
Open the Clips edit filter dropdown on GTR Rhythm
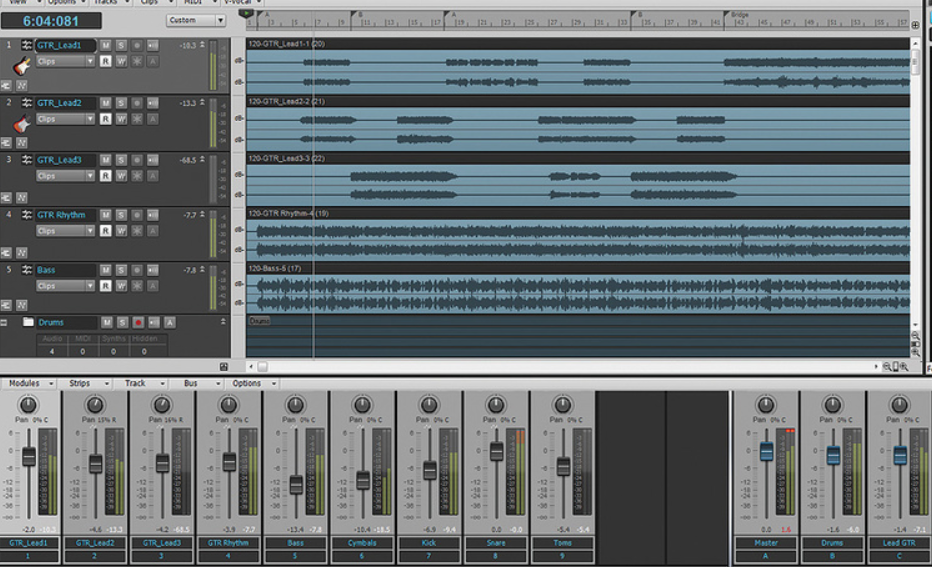(x=65, y=231)
